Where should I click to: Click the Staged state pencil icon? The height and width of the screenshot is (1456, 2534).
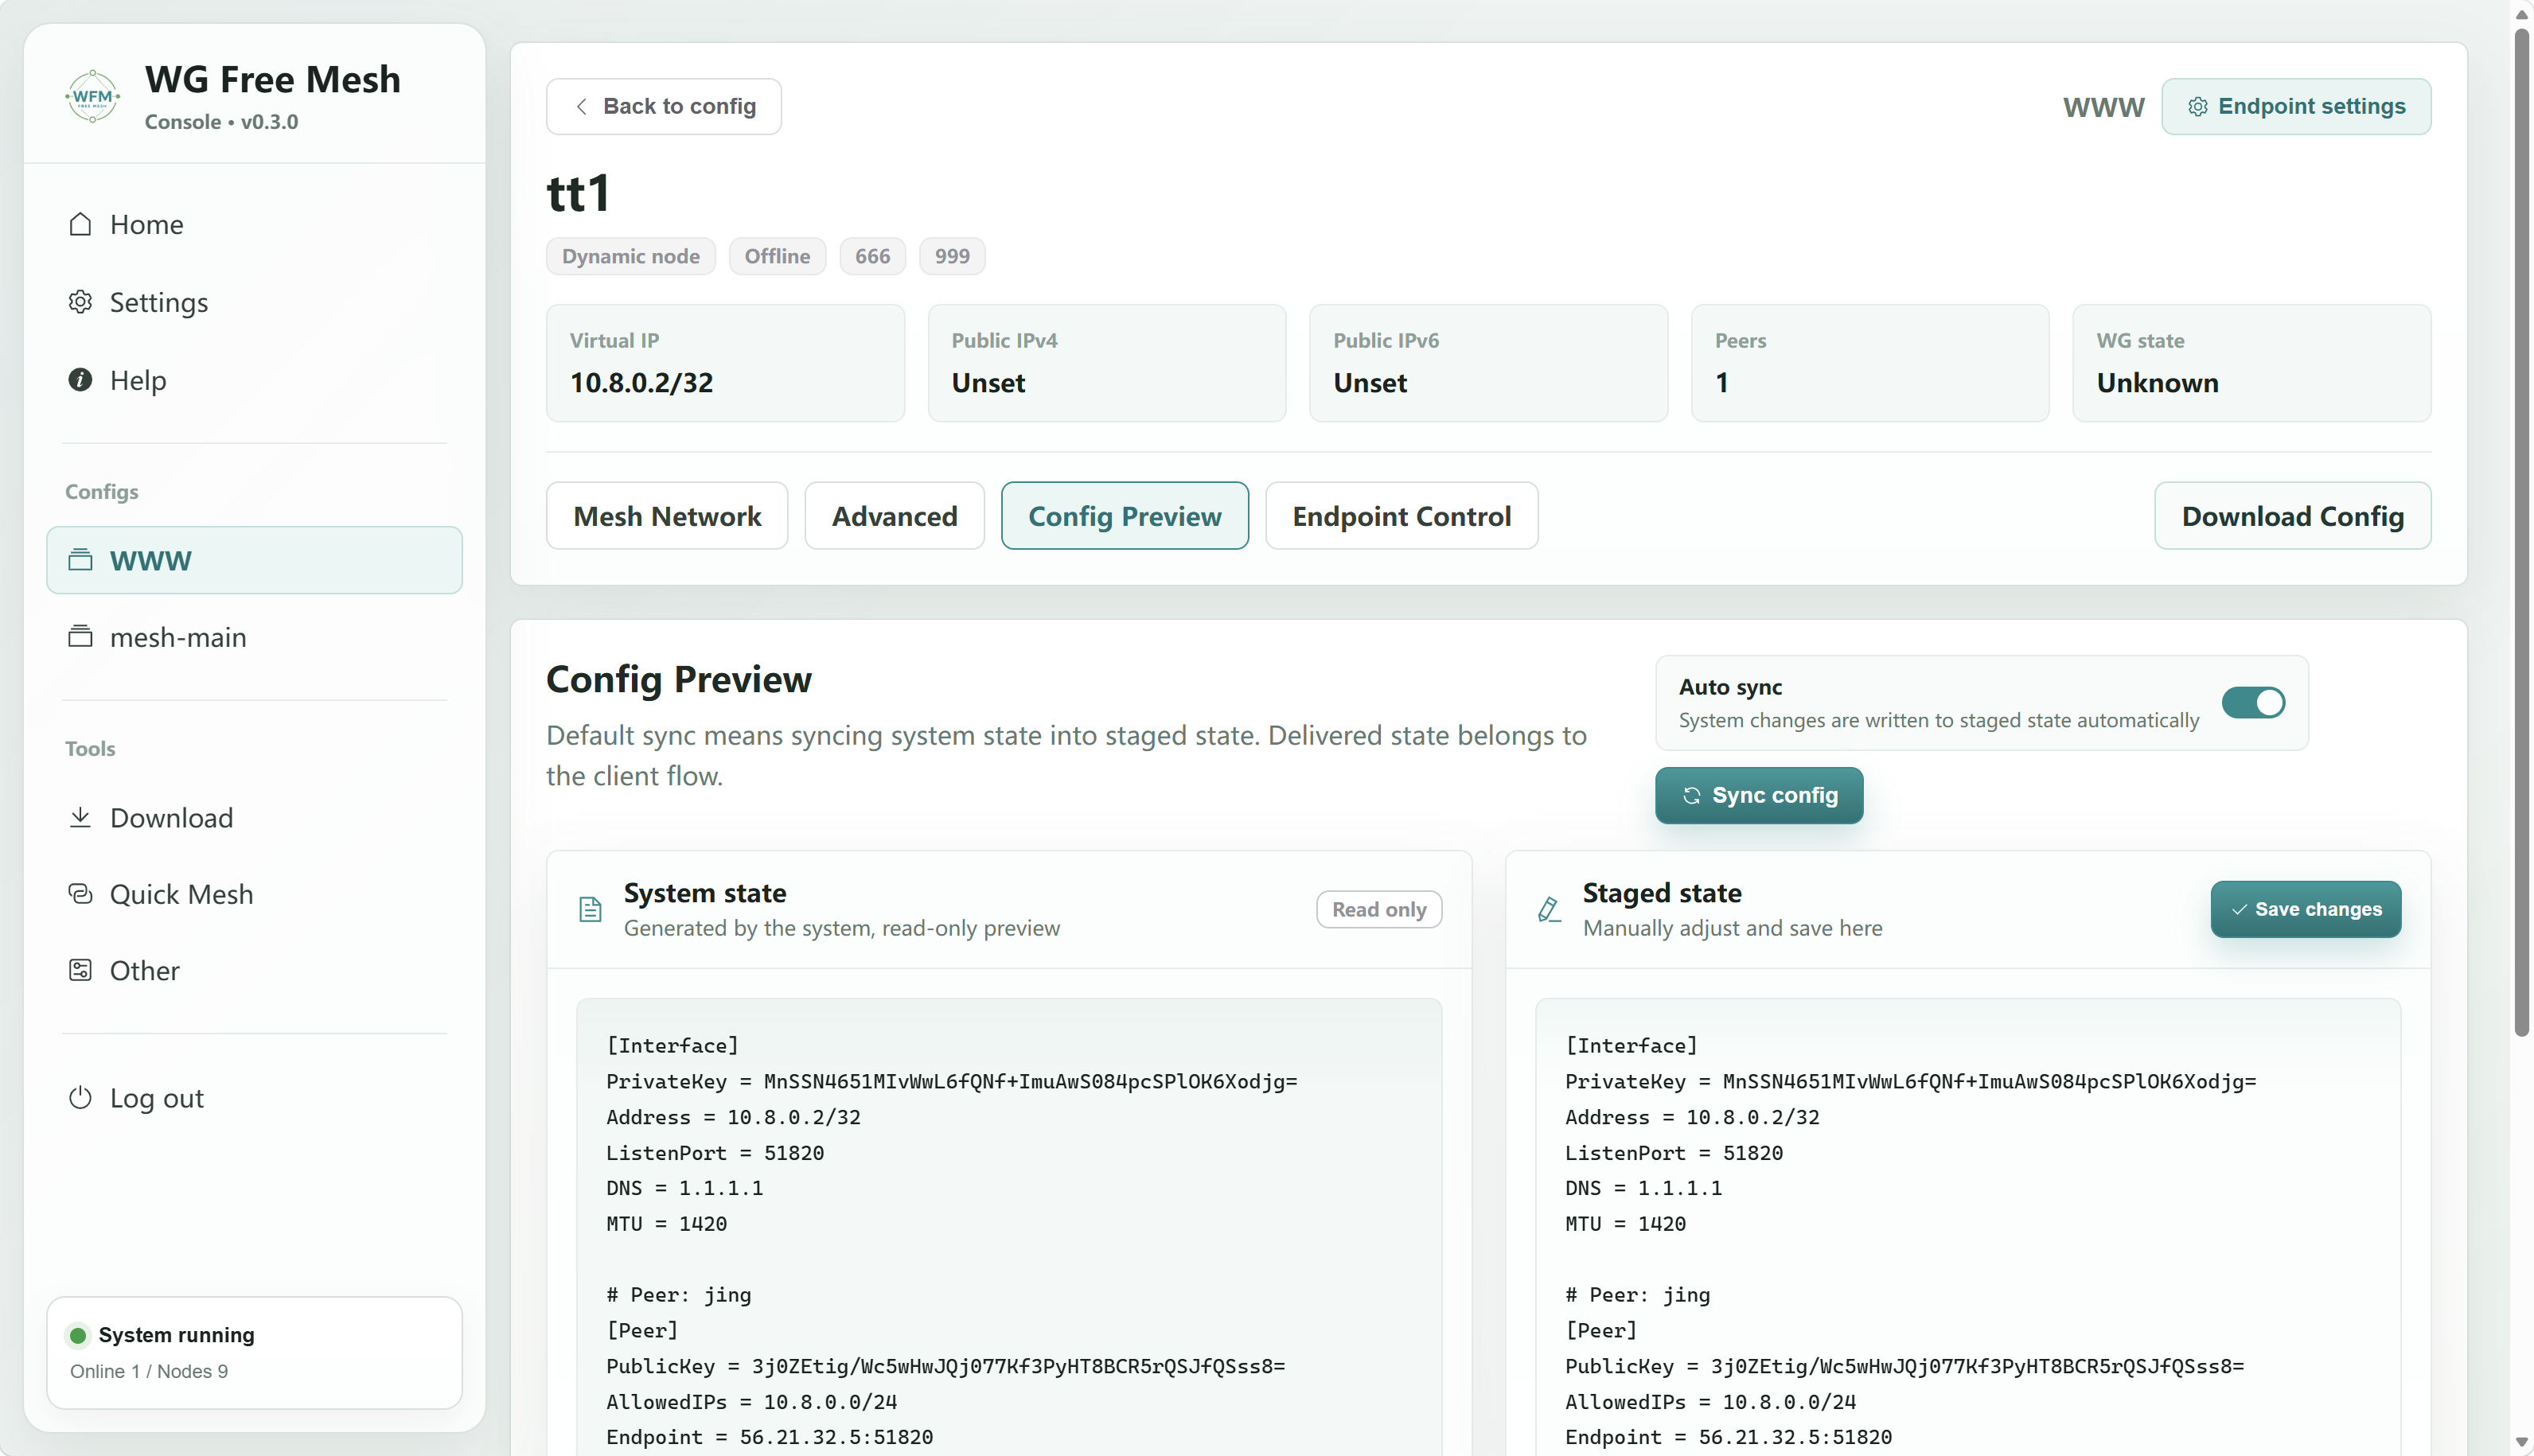[x=1549, y=909]
